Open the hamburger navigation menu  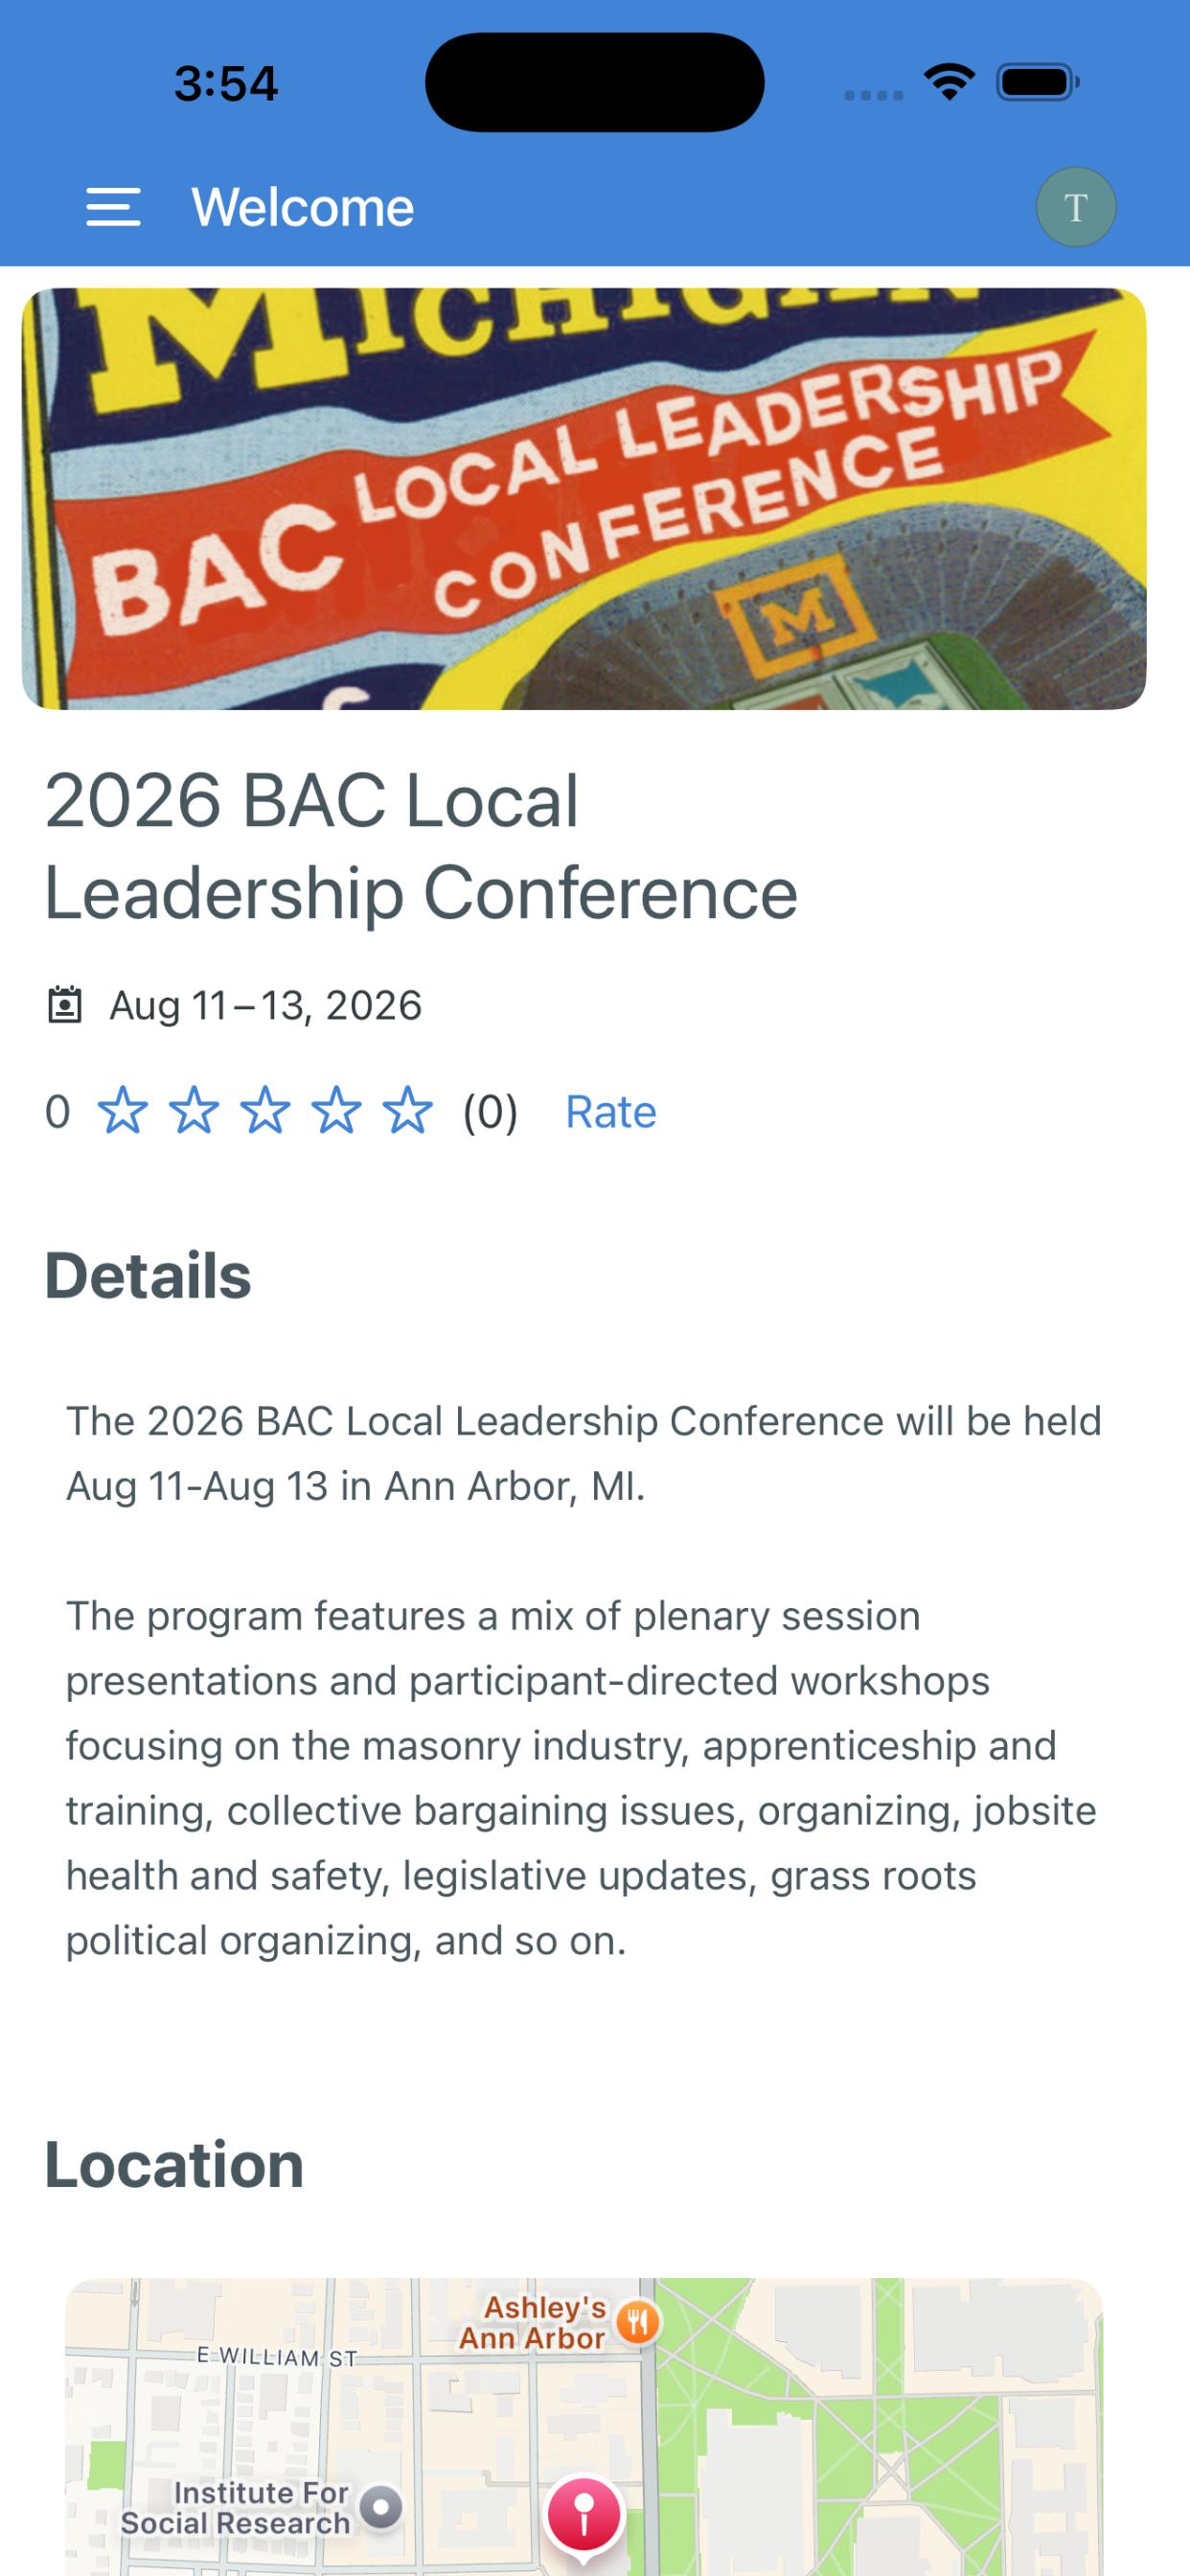click(113, 207)
